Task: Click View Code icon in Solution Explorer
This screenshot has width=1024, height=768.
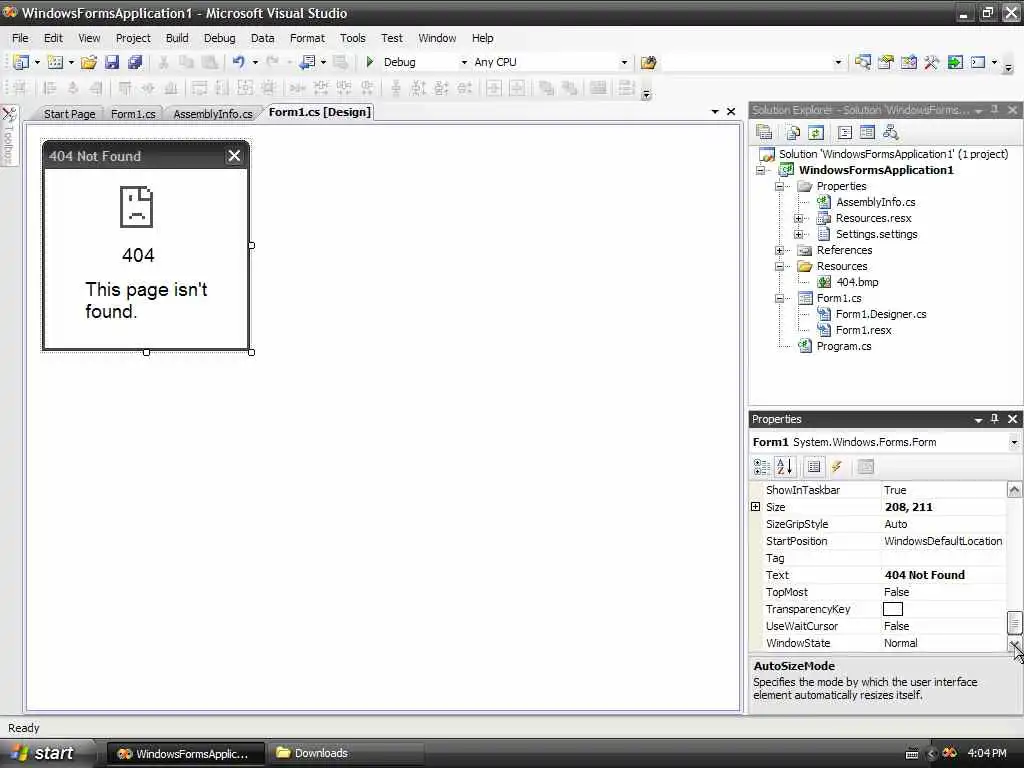Action: click(844, 133)
